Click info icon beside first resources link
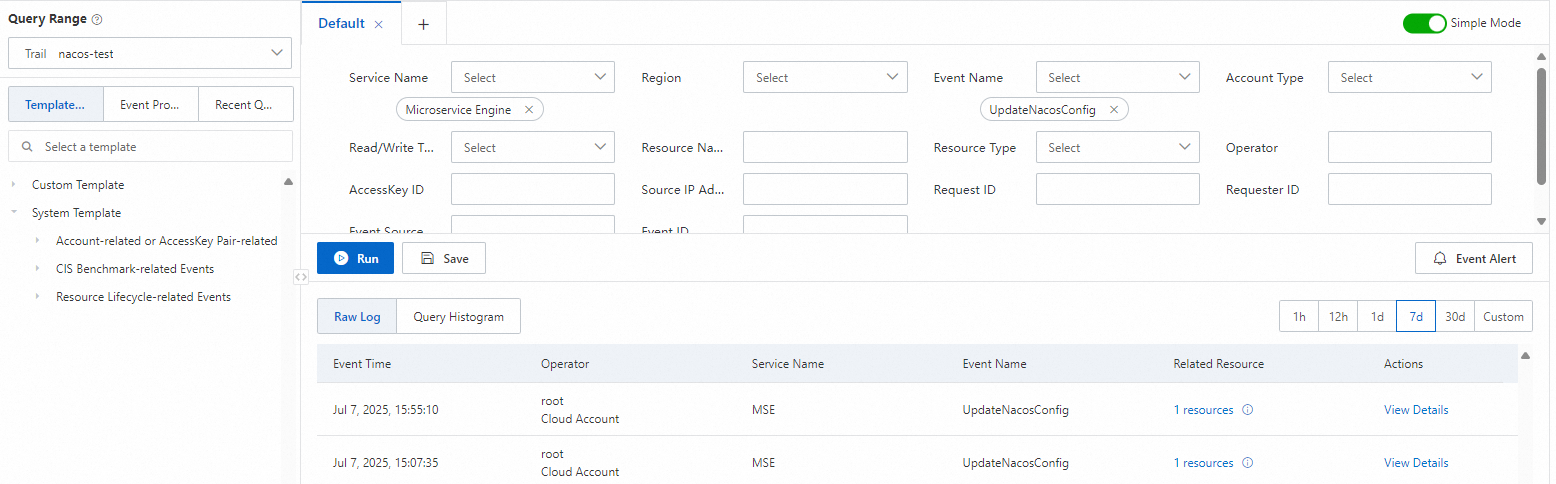Viewport: 1556px width, 484px height. click(1247, 410)
